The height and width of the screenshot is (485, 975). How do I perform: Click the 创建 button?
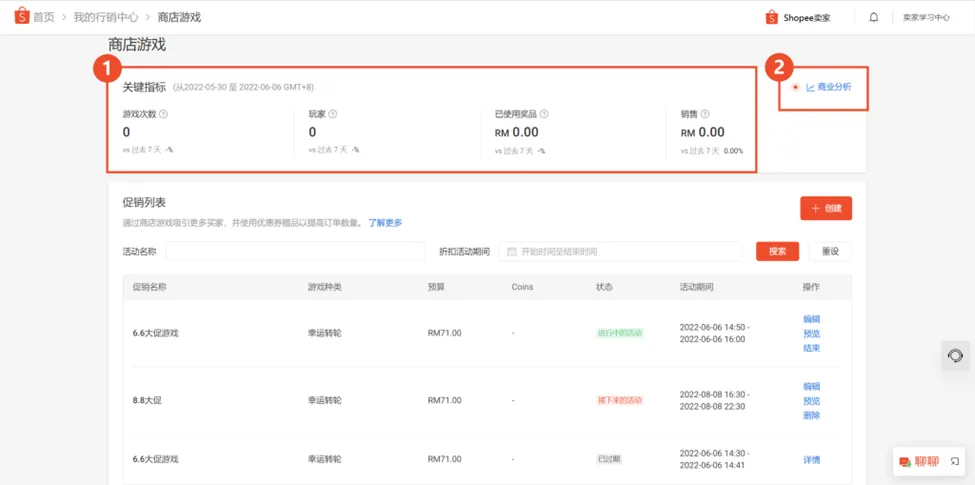point(826,208)
